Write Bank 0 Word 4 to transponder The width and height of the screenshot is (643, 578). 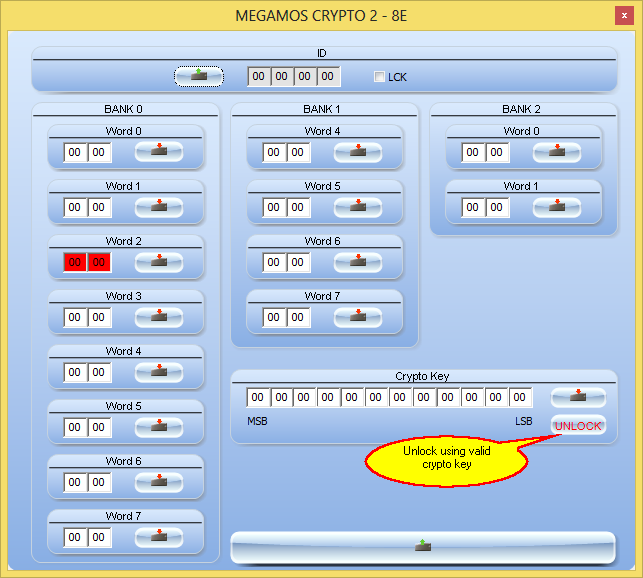(x=159, y=372)
